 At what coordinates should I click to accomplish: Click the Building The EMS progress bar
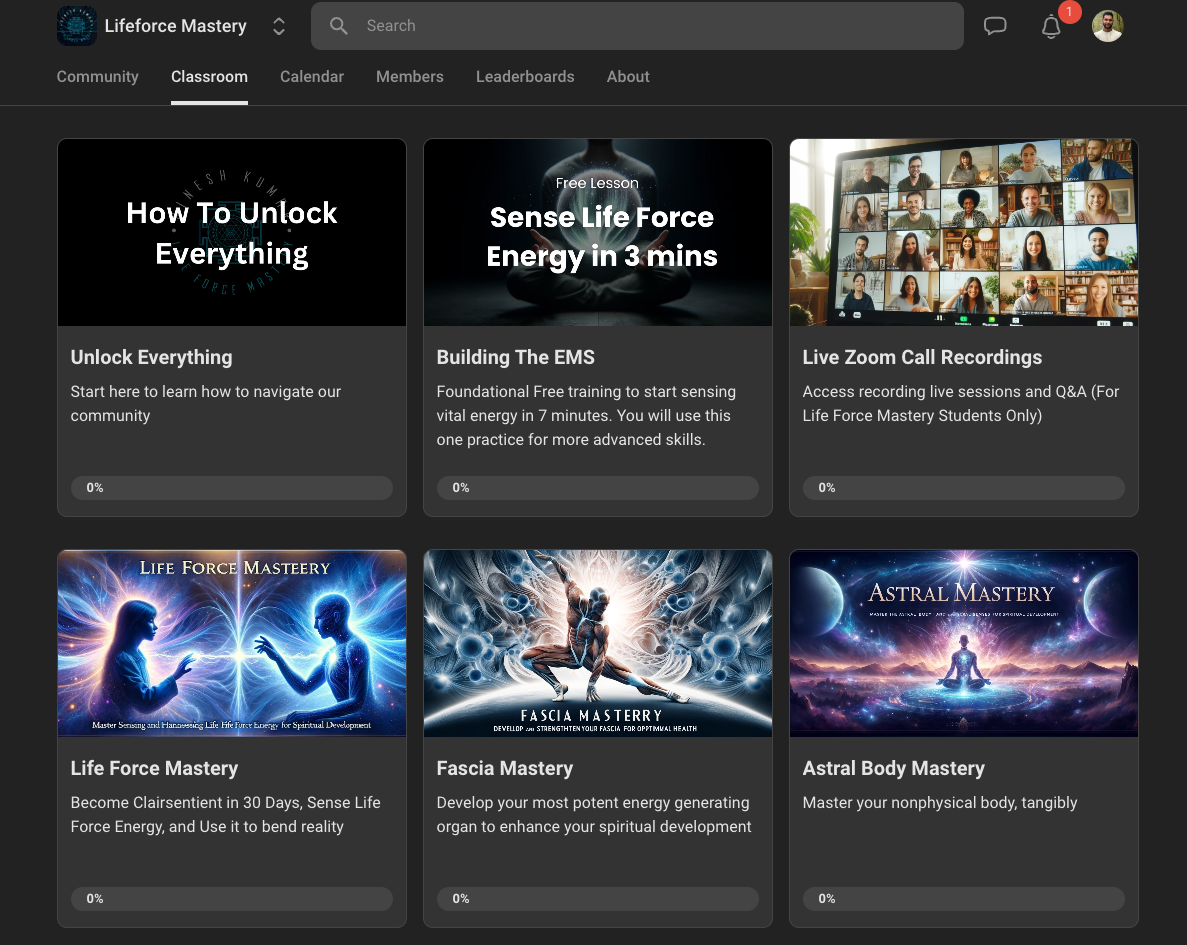[x=598, y=488]
